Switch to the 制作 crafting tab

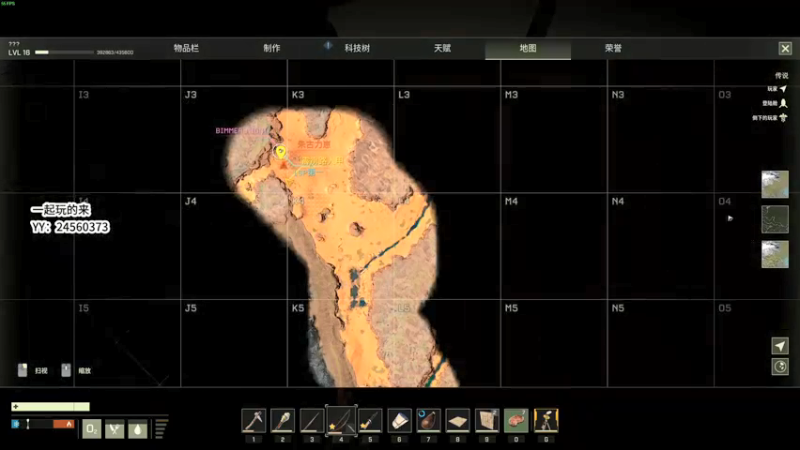[272, 48]
